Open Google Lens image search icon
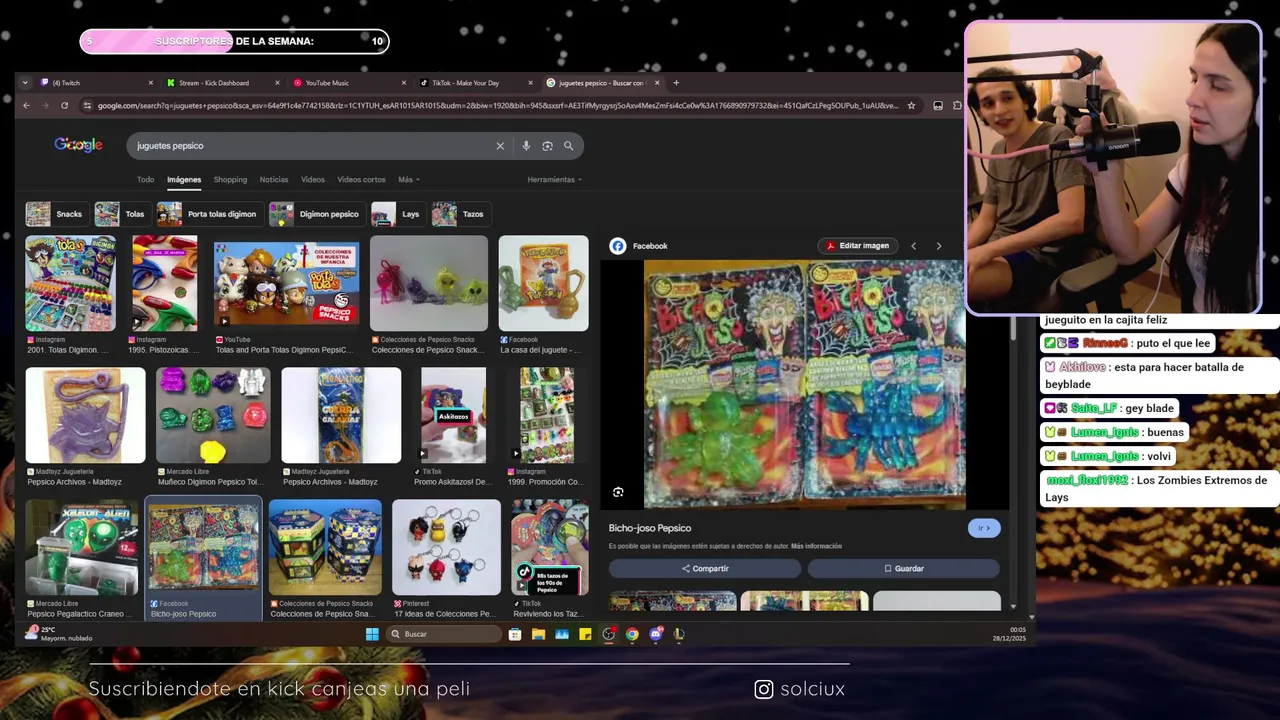1280x720 pixels. click(547, 146)
